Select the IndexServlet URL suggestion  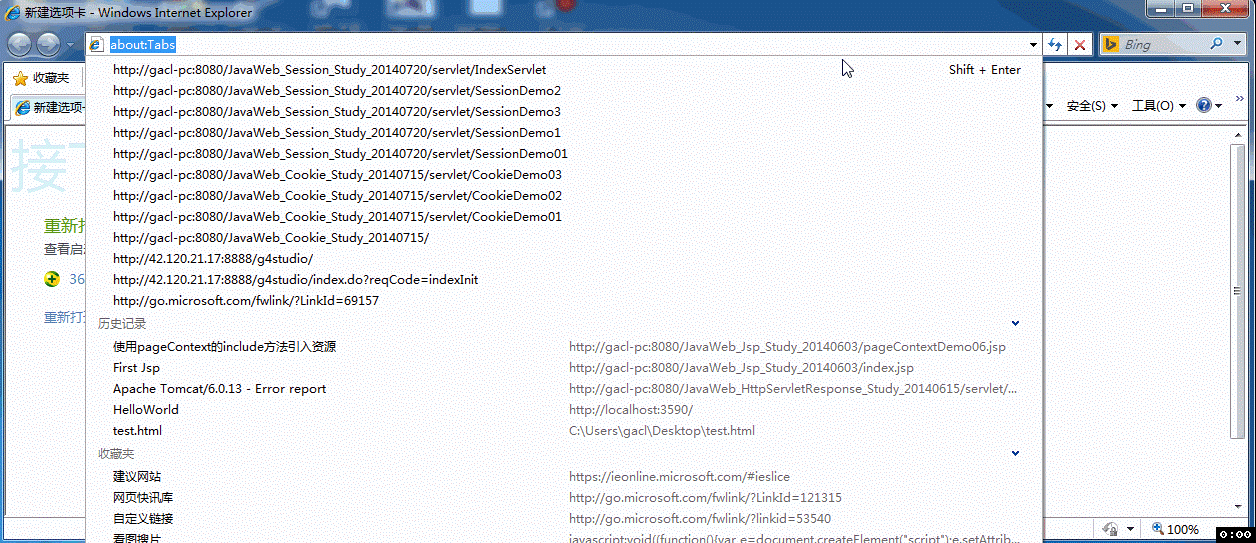(x=564, y=70)
